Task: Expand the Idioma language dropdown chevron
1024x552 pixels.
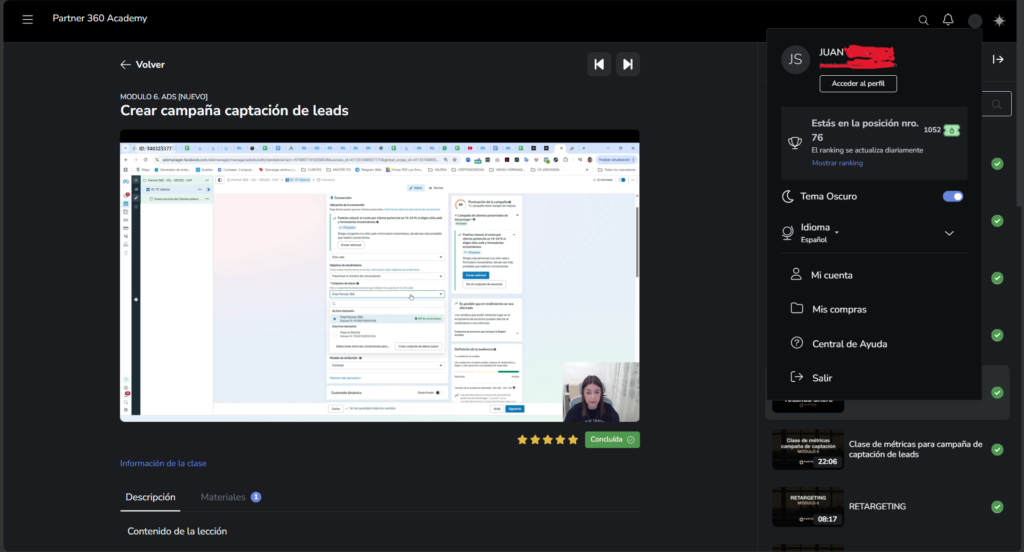Action: tap(949, 233)
